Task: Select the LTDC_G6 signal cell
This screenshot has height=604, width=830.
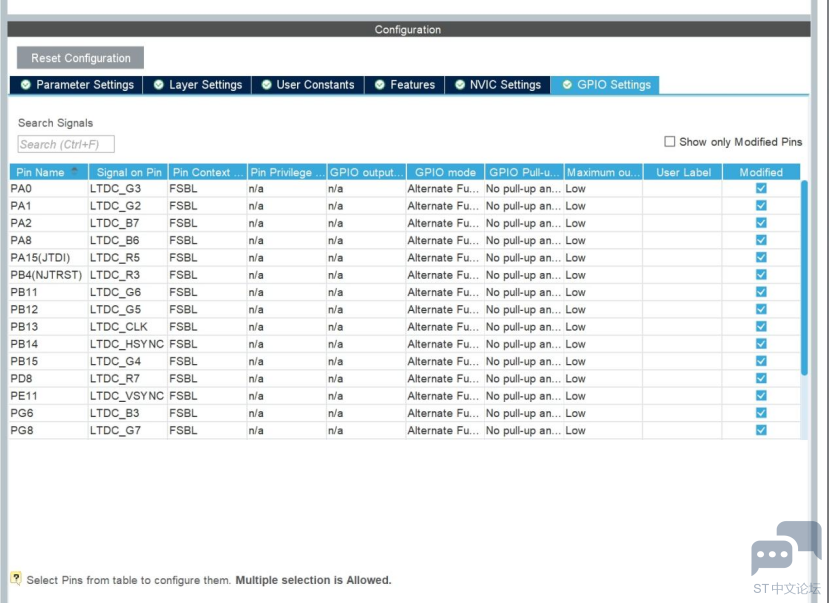Action: (x=129, y=292)
